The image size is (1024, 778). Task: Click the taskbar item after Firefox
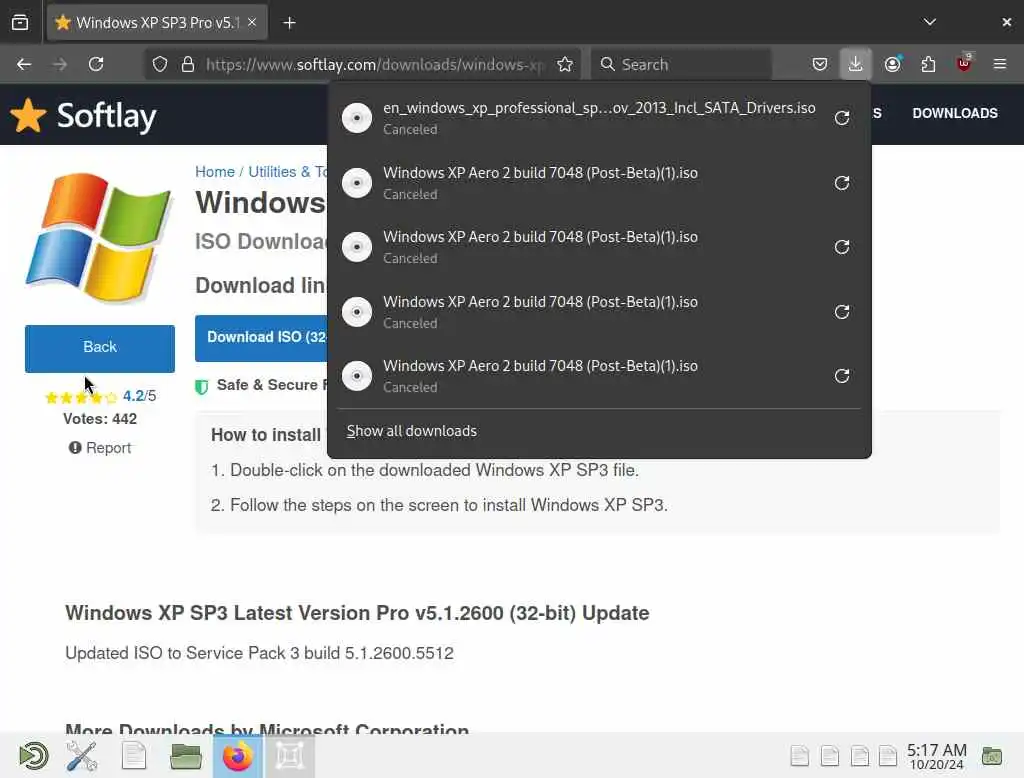pos(290,756)
